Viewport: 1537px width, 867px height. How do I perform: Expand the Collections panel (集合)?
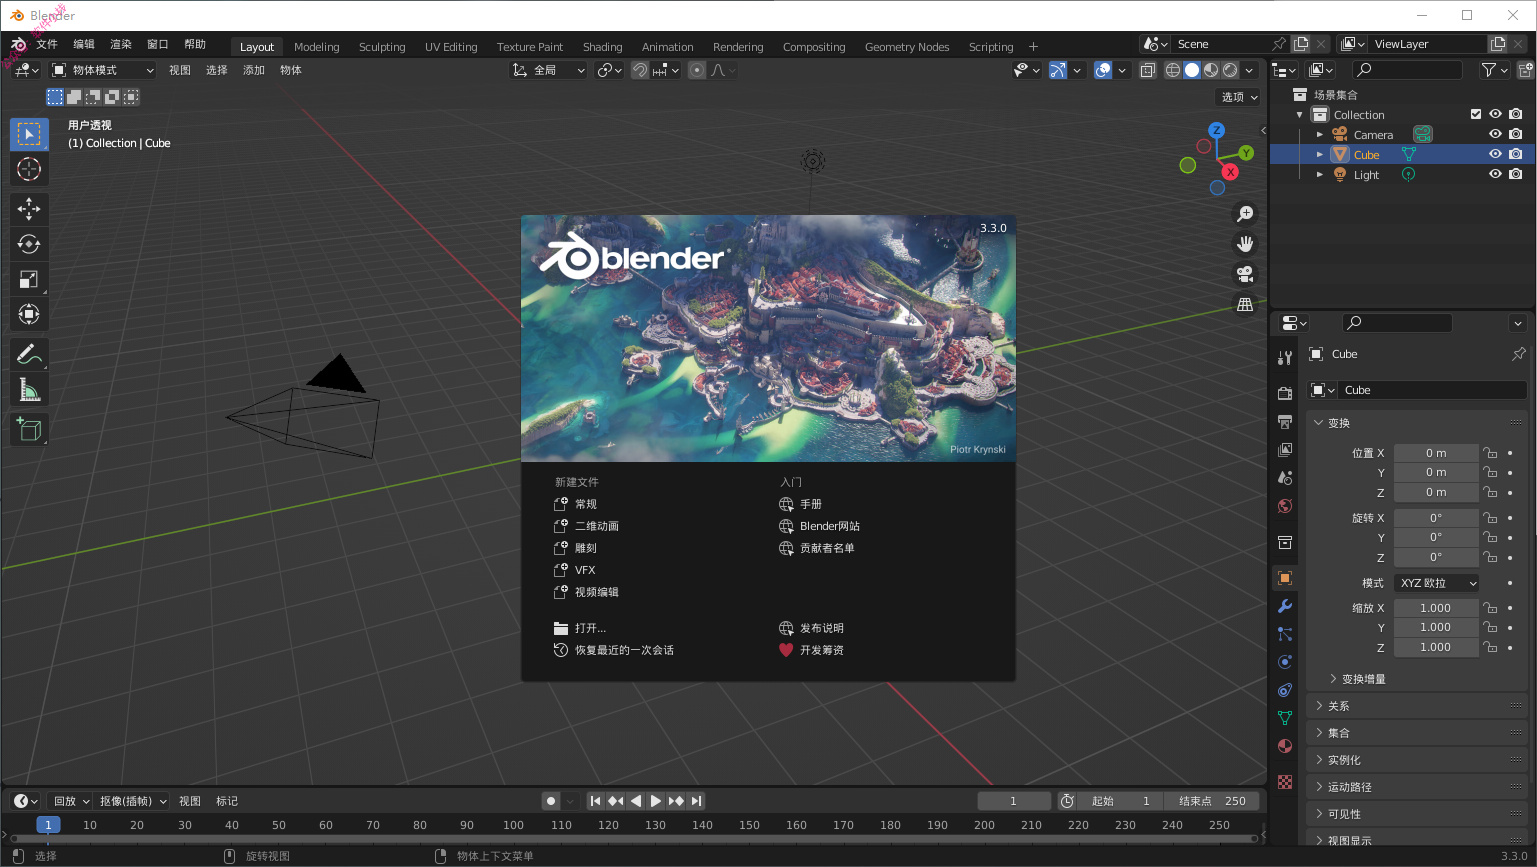point(1416,733)
